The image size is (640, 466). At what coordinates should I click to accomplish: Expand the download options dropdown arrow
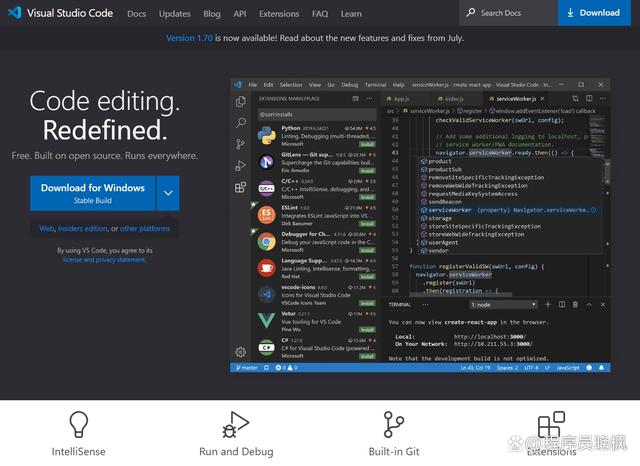pyautogui.click(x=167, y=193)
